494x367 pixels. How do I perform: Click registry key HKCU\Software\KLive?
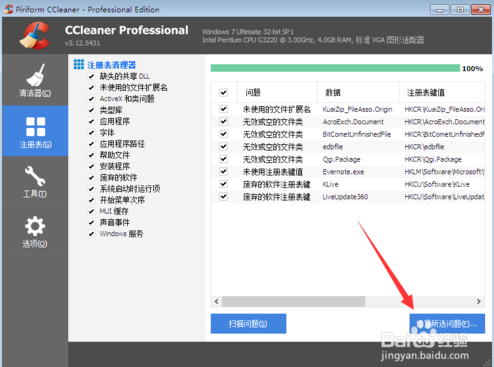[x=437, y=184]
